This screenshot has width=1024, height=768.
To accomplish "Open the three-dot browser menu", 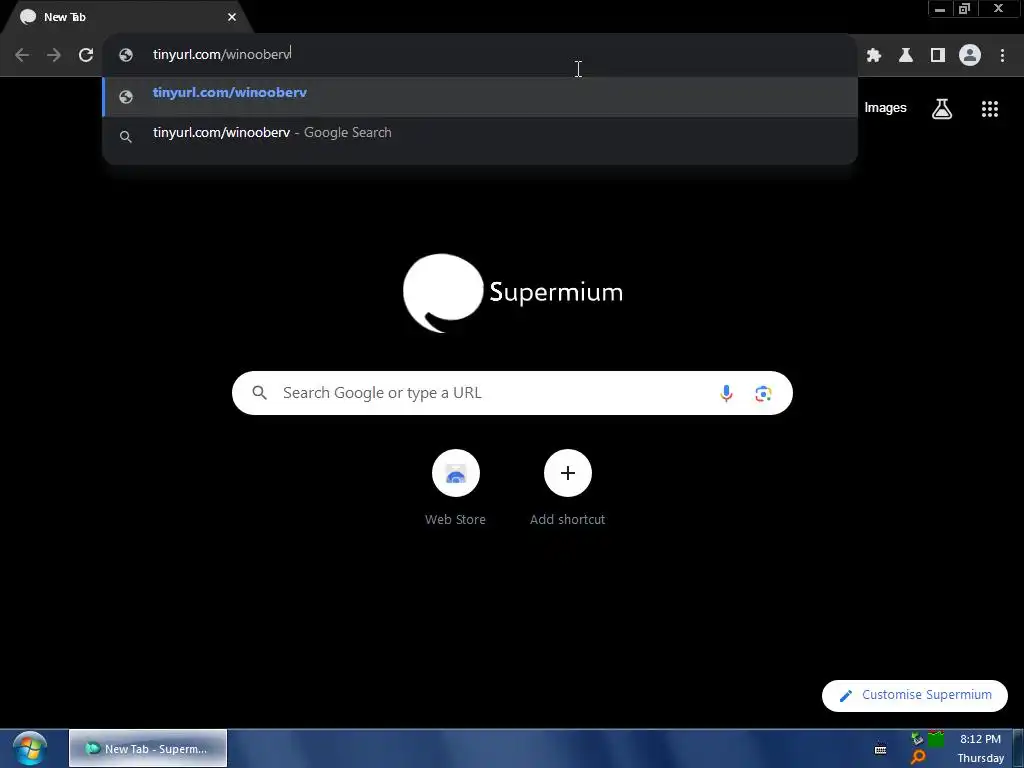I will [x=1002, y=56].
